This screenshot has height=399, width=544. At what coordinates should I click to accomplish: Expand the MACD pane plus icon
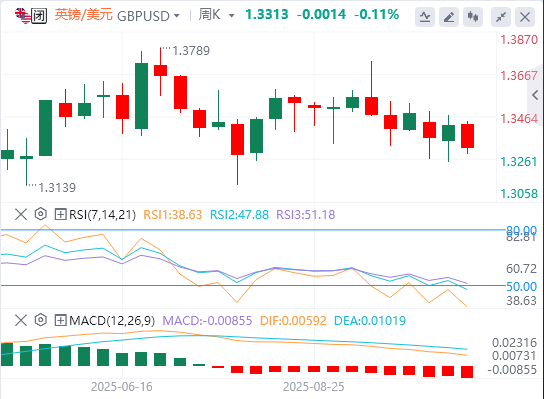(x=60, y=320)
